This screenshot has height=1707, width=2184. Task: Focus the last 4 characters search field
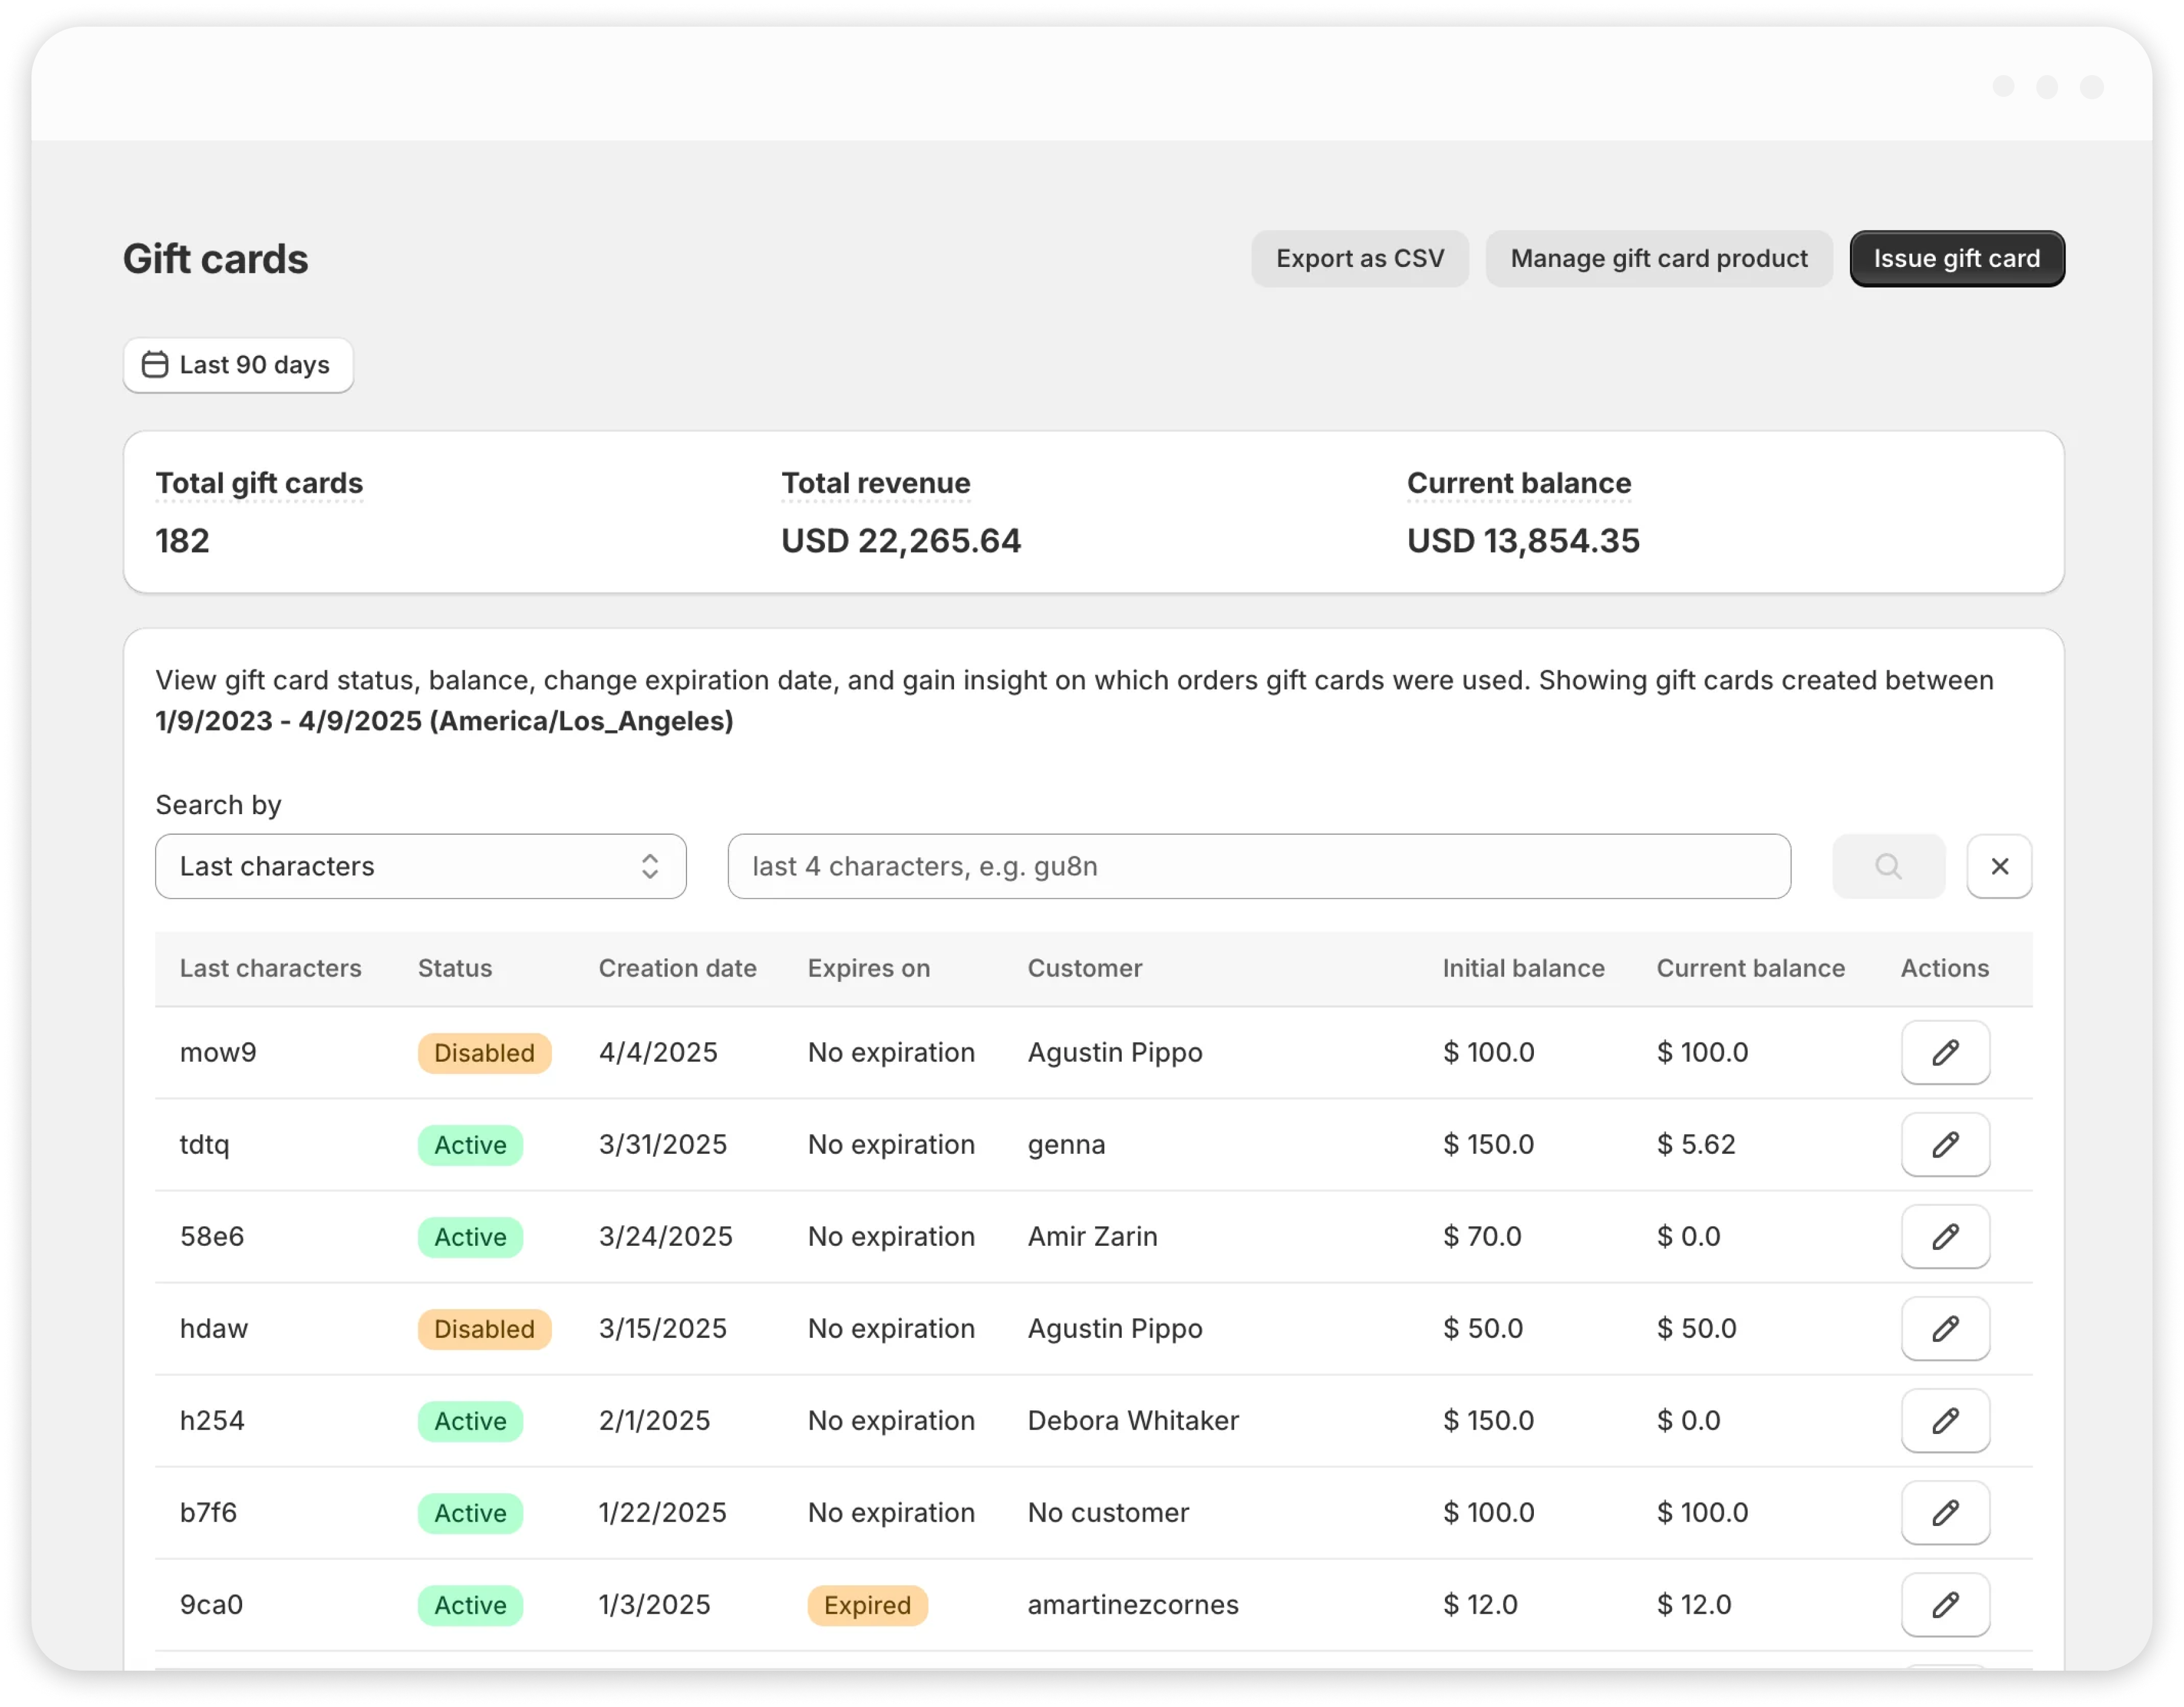[1259, 866]
